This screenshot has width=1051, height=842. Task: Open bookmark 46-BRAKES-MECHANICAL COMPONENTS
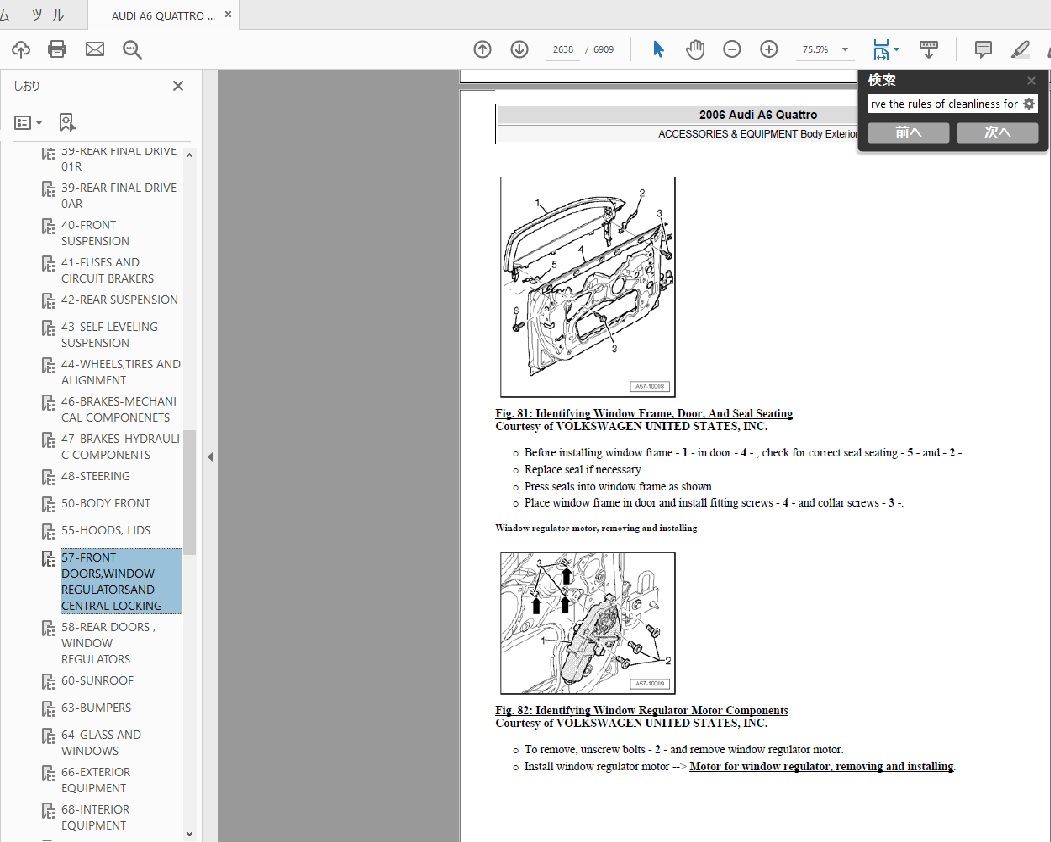coord(119,410)
